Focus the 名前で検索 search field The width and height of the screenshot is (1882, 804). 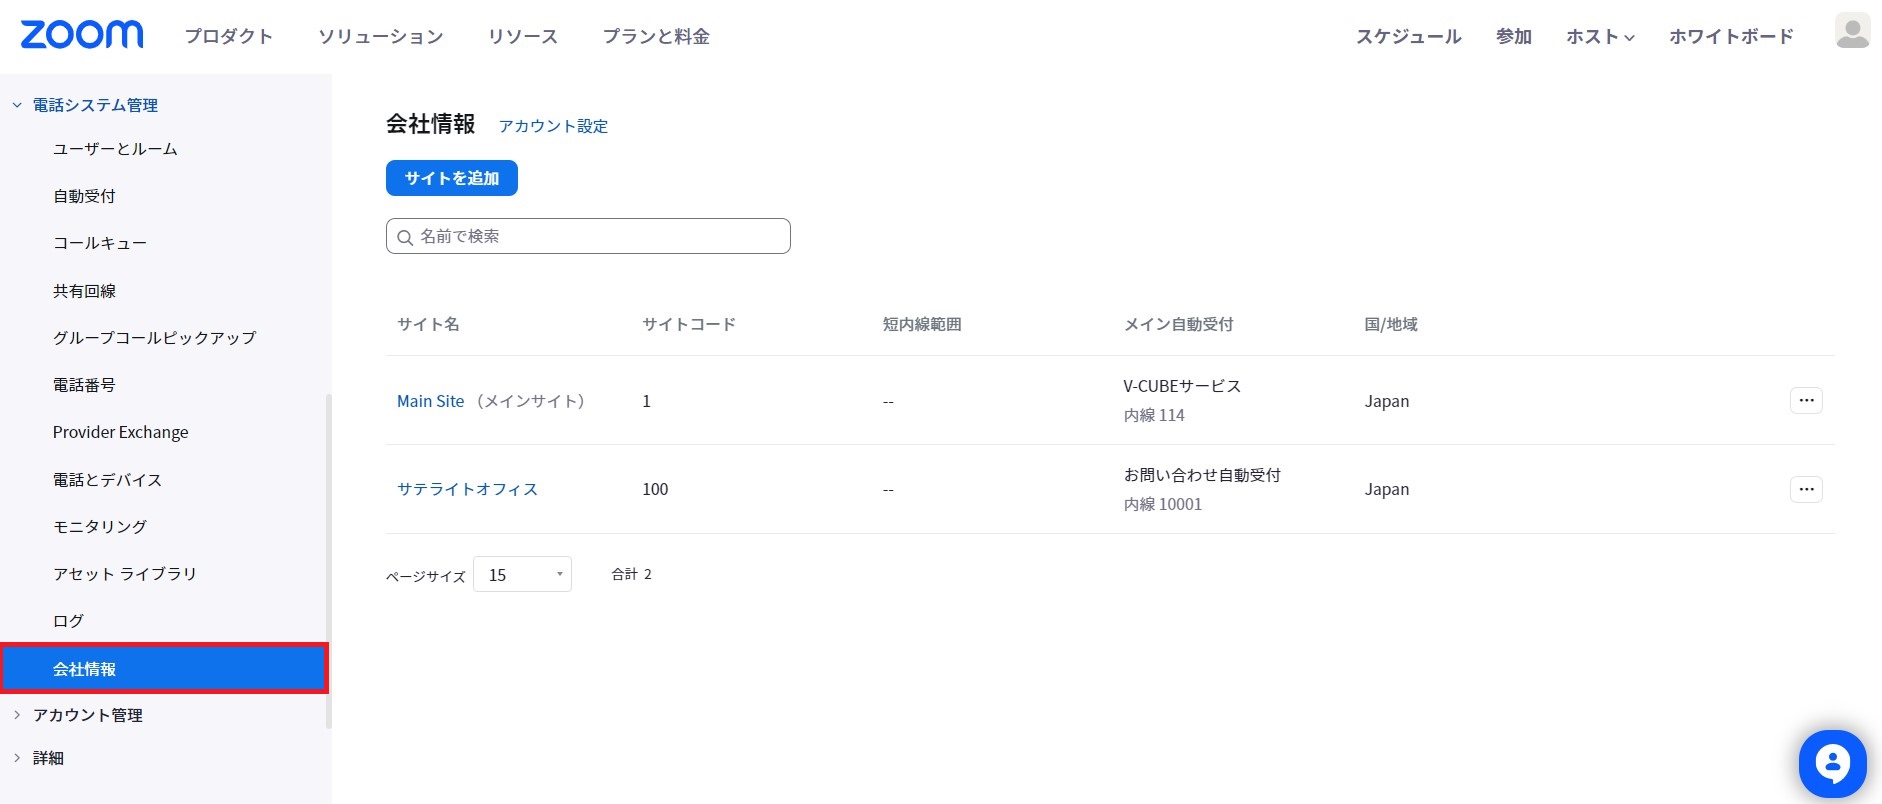600,237
